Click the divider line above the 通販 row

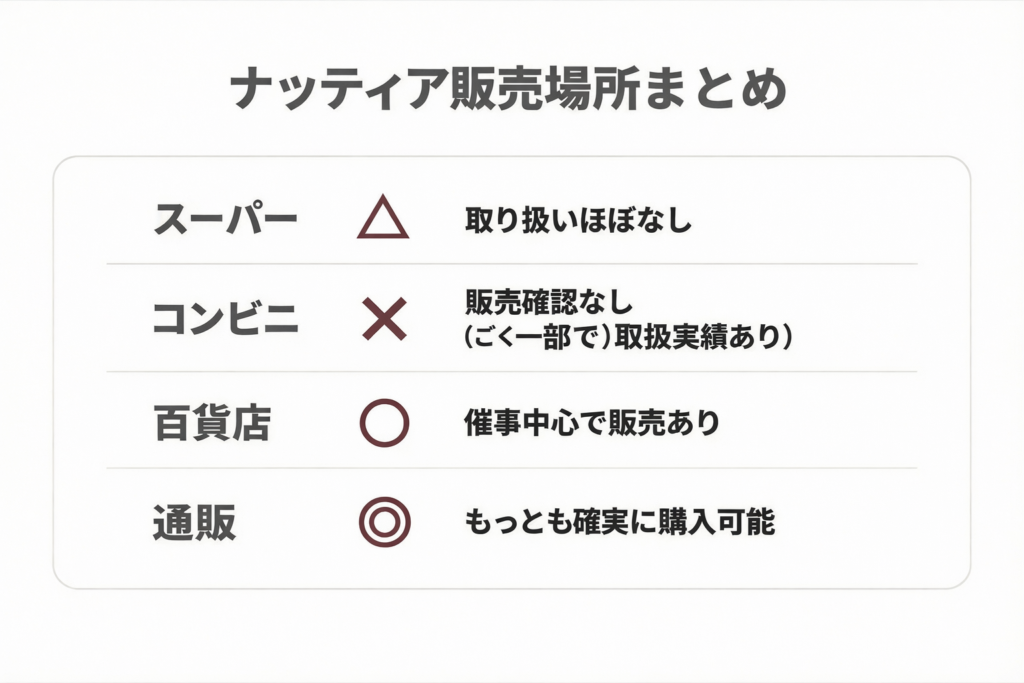click(512, 468)
